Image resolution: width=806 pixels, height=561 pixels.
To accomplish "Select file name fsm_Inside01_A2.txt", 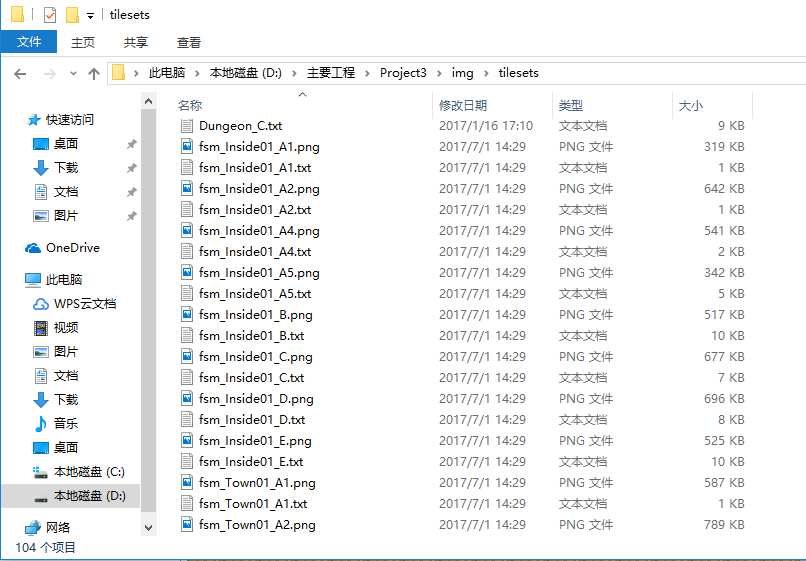I will 255,210.
